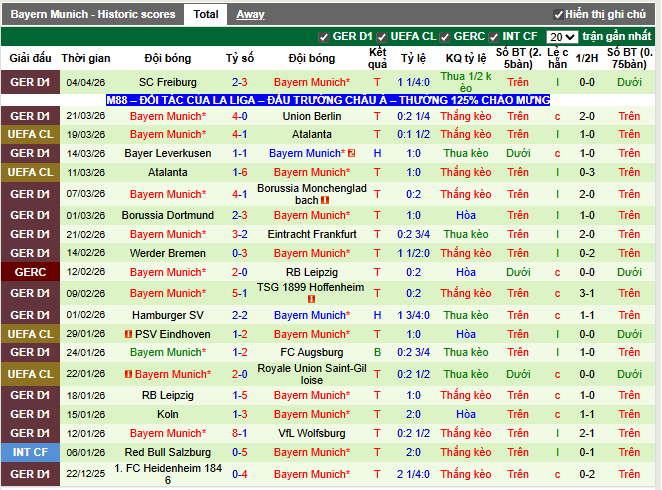662x490 pixels.
Task: Click red card icon beside Bayern Munich versus Leverkusen
Action: click(352, 153)
